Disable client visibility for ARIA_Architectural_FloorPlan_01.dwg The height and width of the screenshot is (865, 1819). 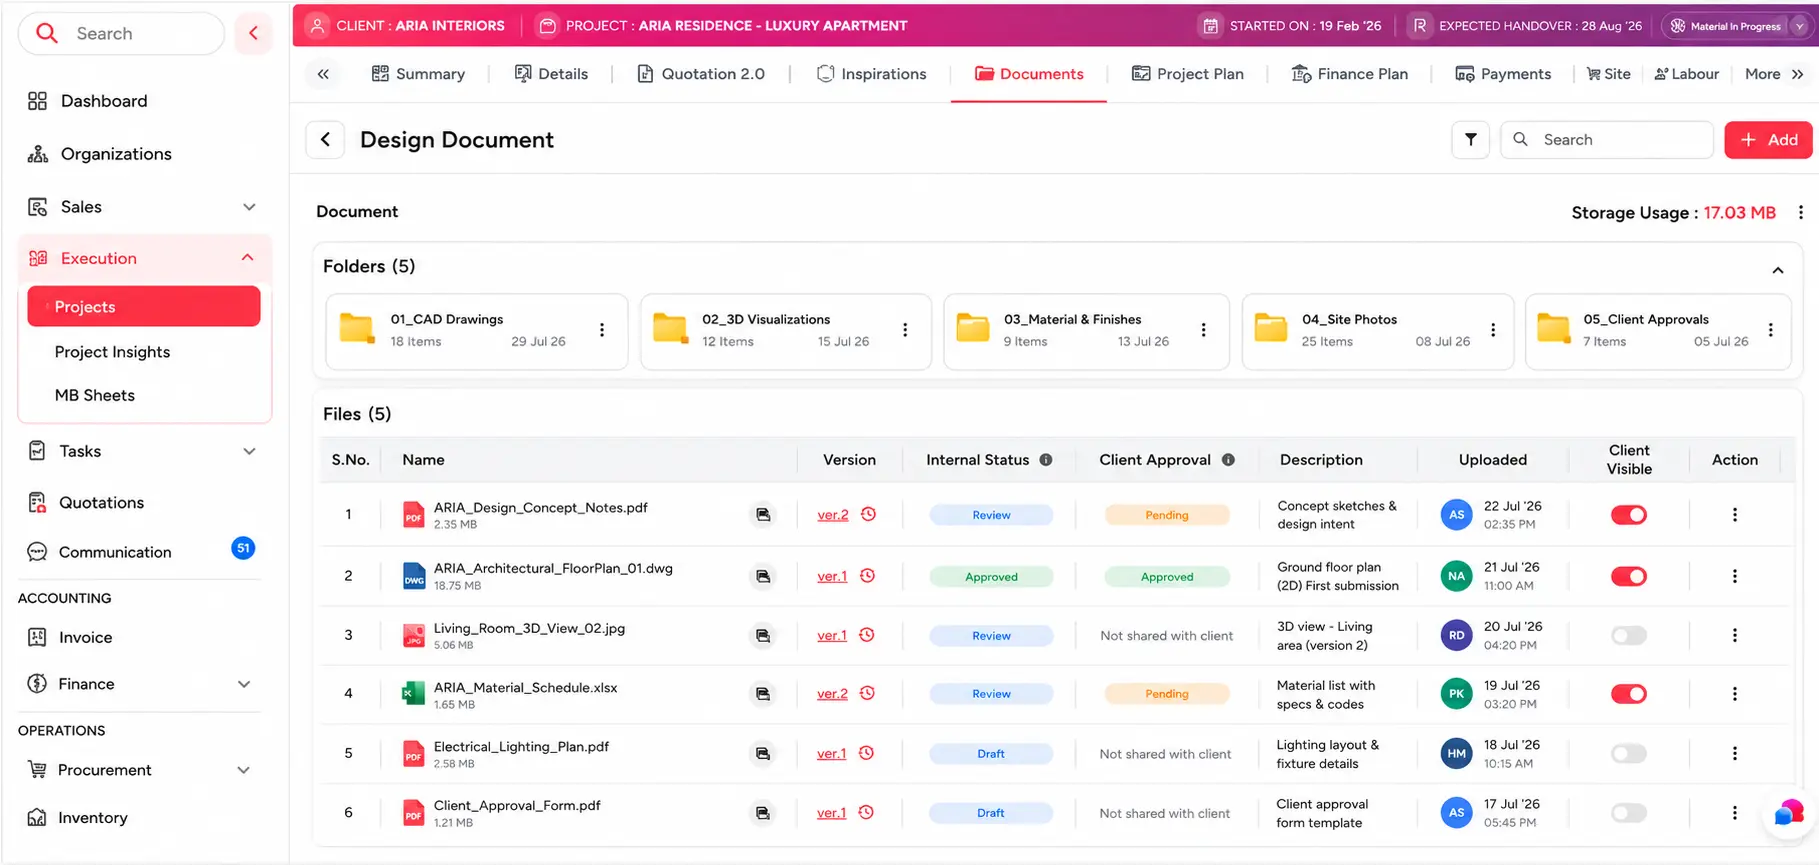pyautogui.click(x=1628, y=576)
